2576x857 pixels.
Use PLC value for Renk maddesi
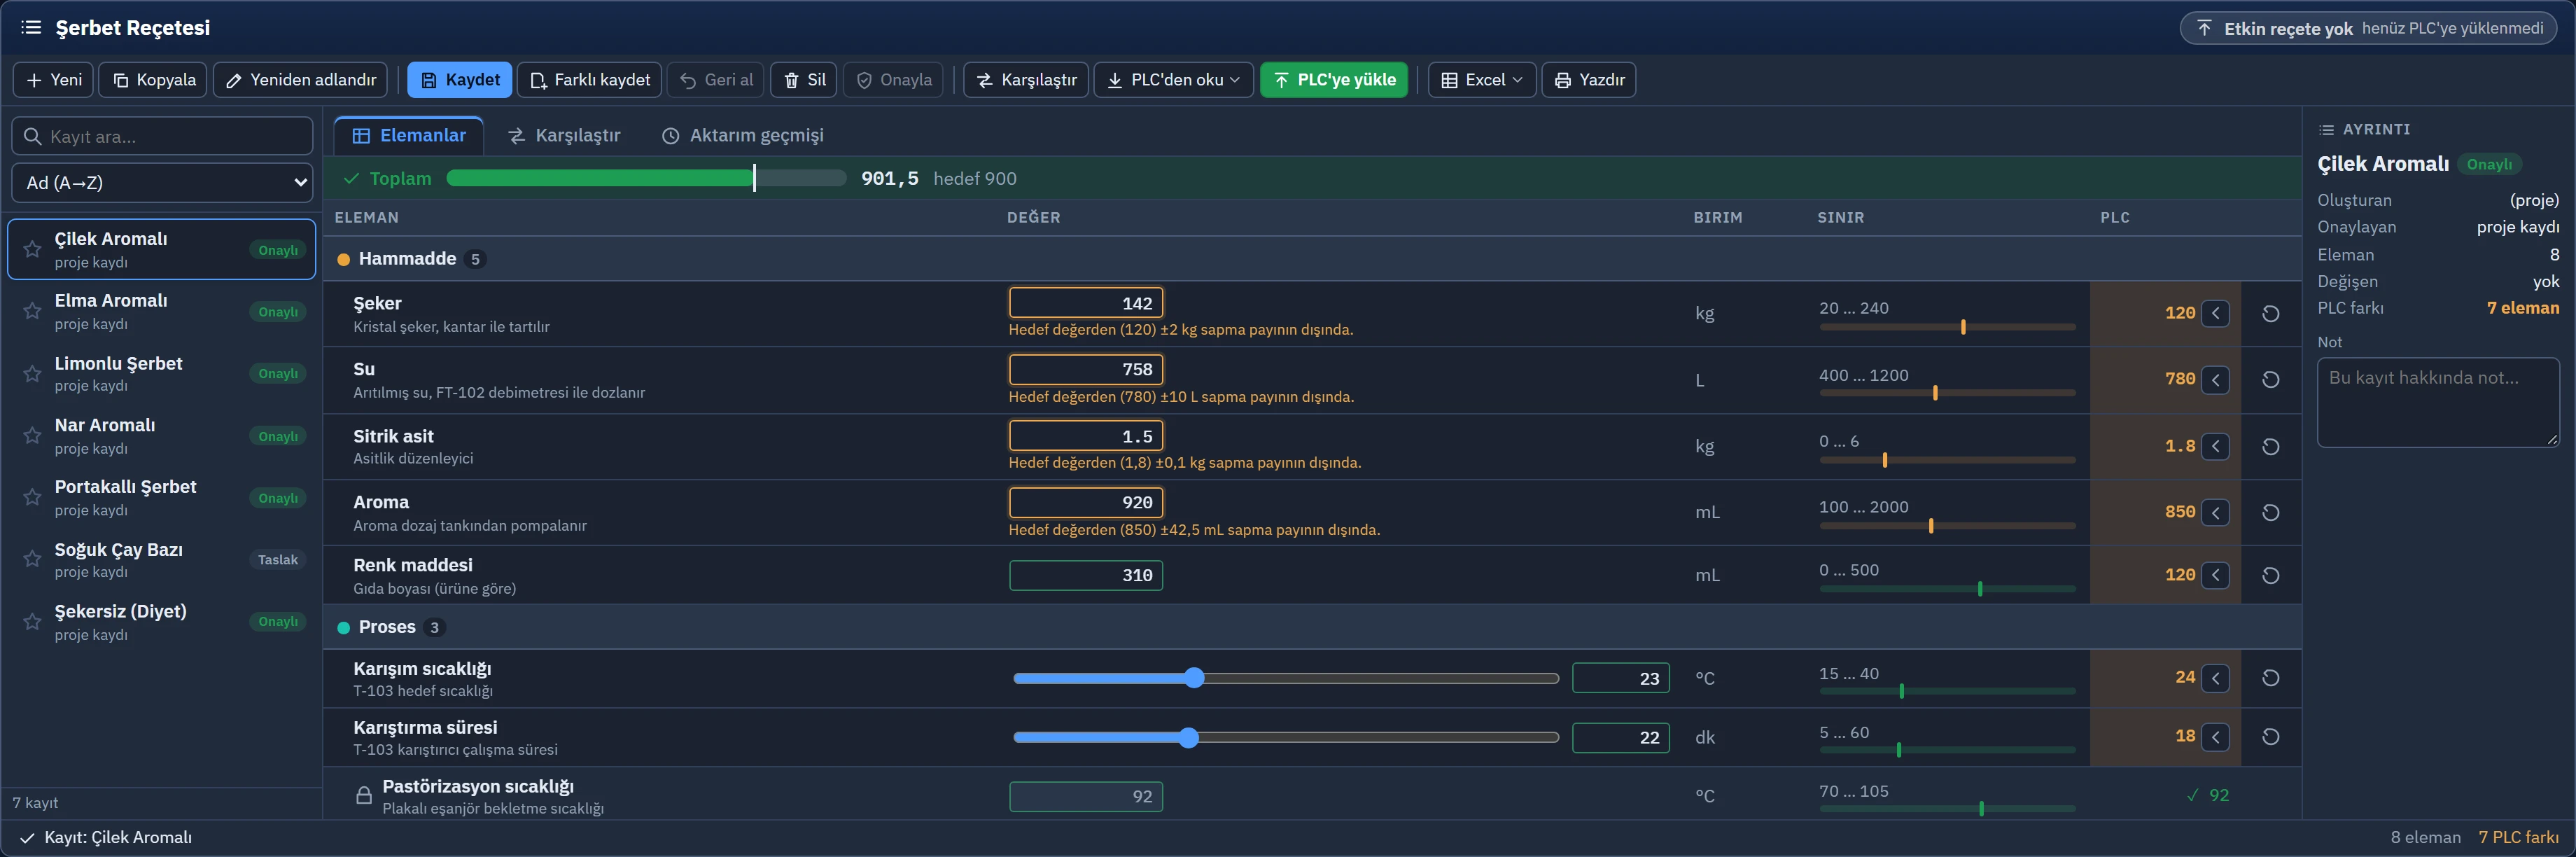point(2215,575)
